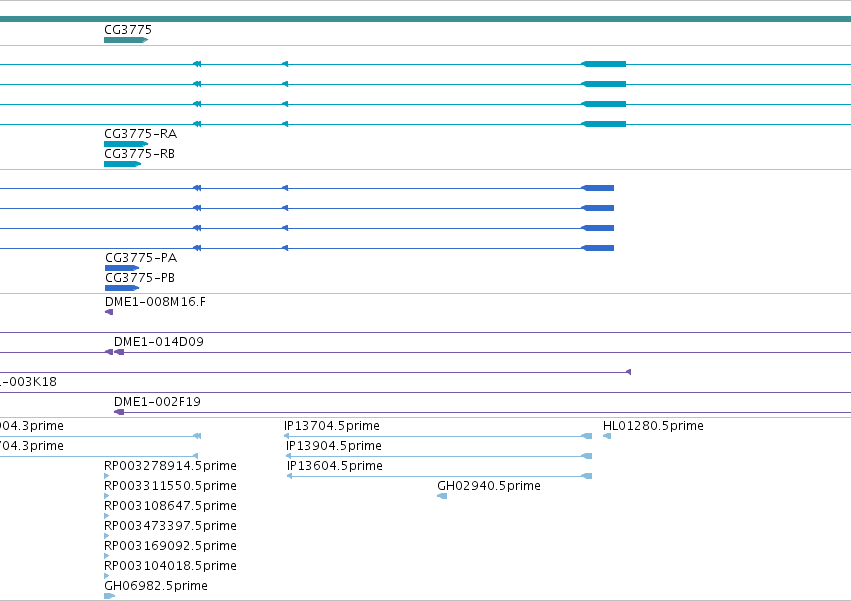Click the CG3775-RA transcript label
Viewport: 851px width, 601px height.
point(141,134)
